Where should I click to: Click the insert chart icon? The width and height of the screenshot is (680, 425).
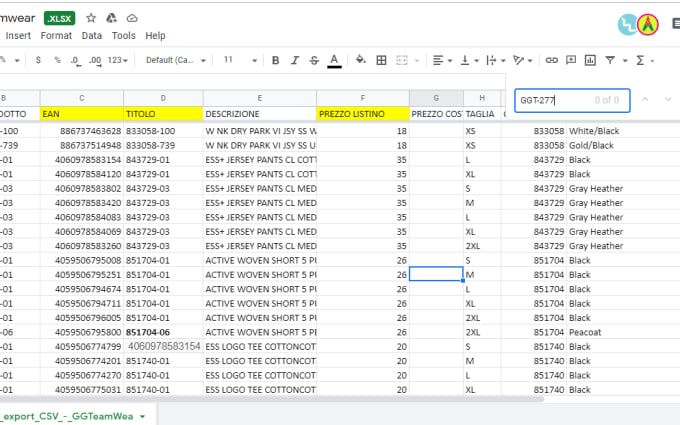591,60
